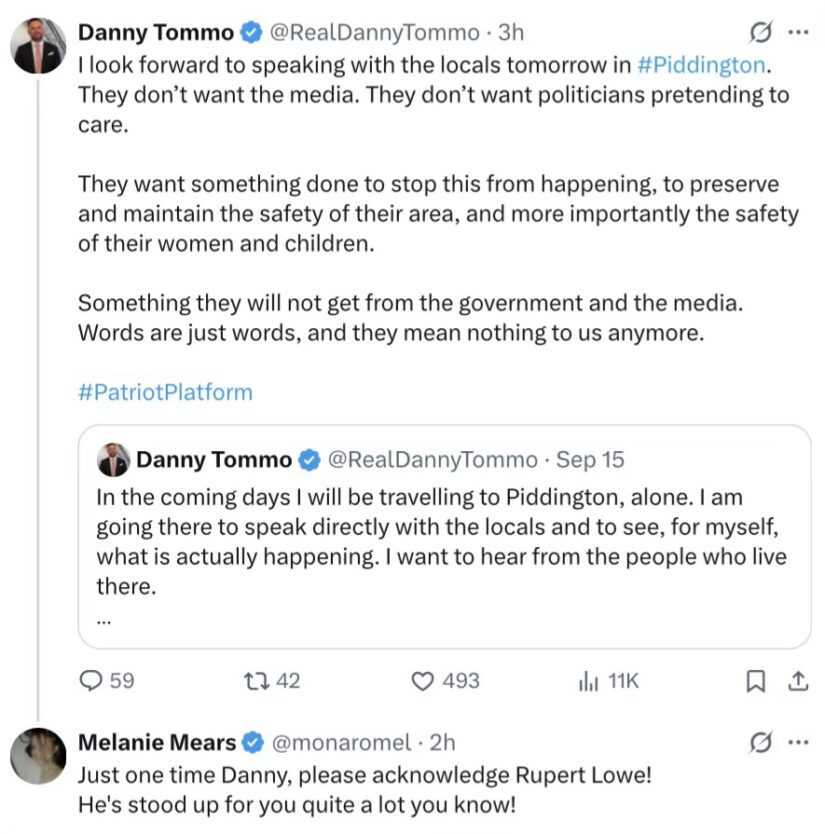
Task: Click the @monaromel handle
Action: click(341, 743)
